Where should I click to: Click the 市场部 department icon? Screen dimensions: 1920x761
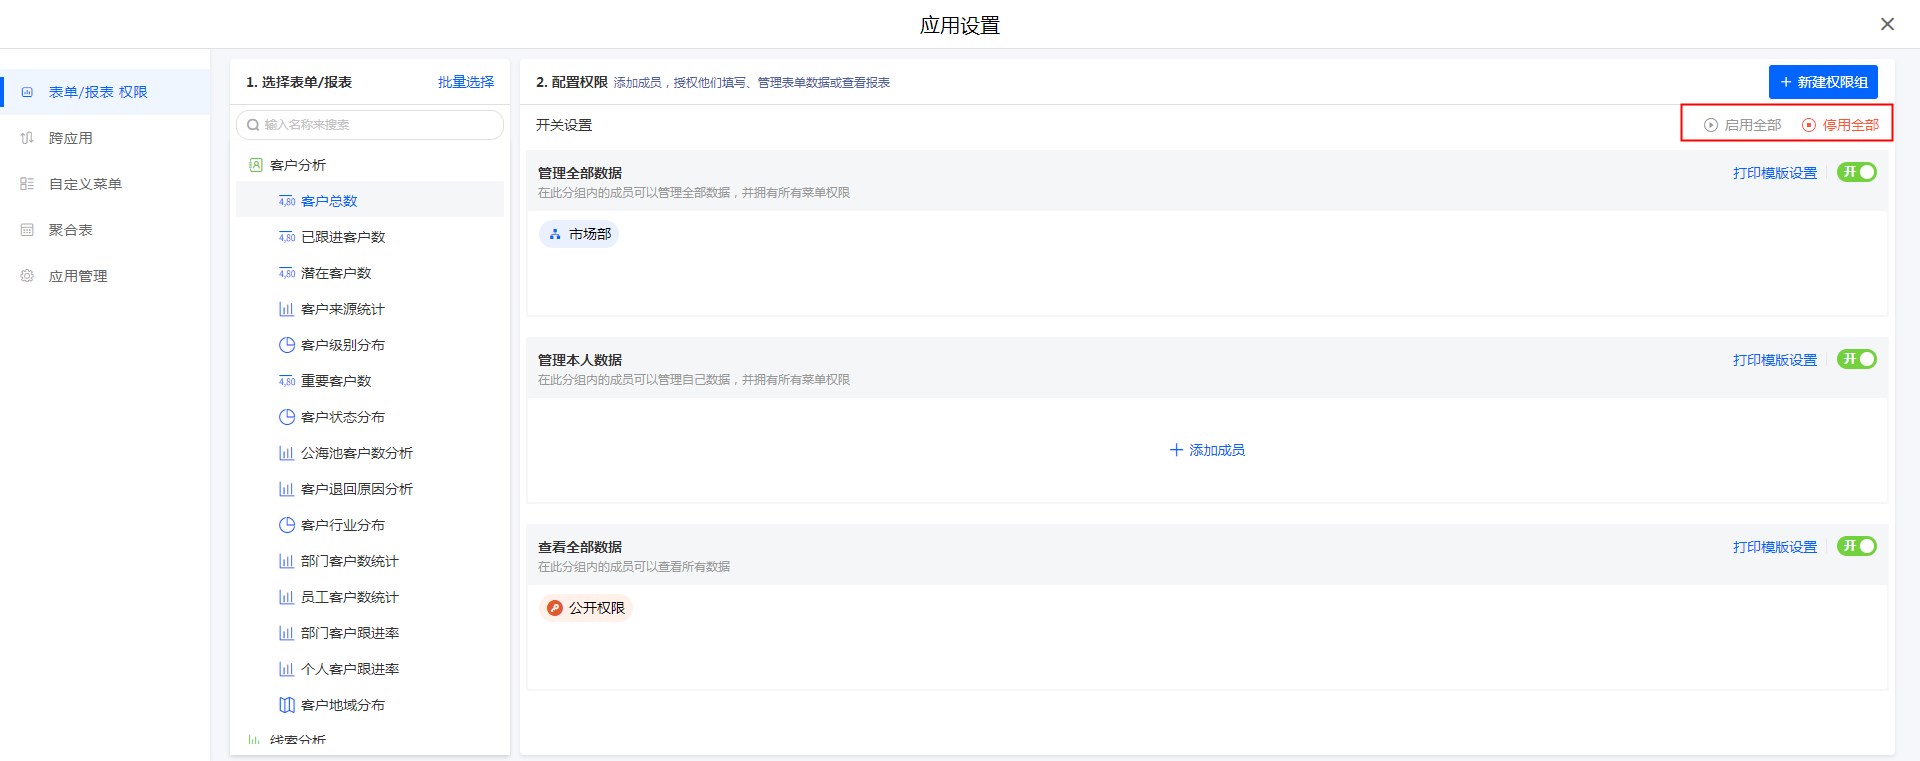[555, 234]
